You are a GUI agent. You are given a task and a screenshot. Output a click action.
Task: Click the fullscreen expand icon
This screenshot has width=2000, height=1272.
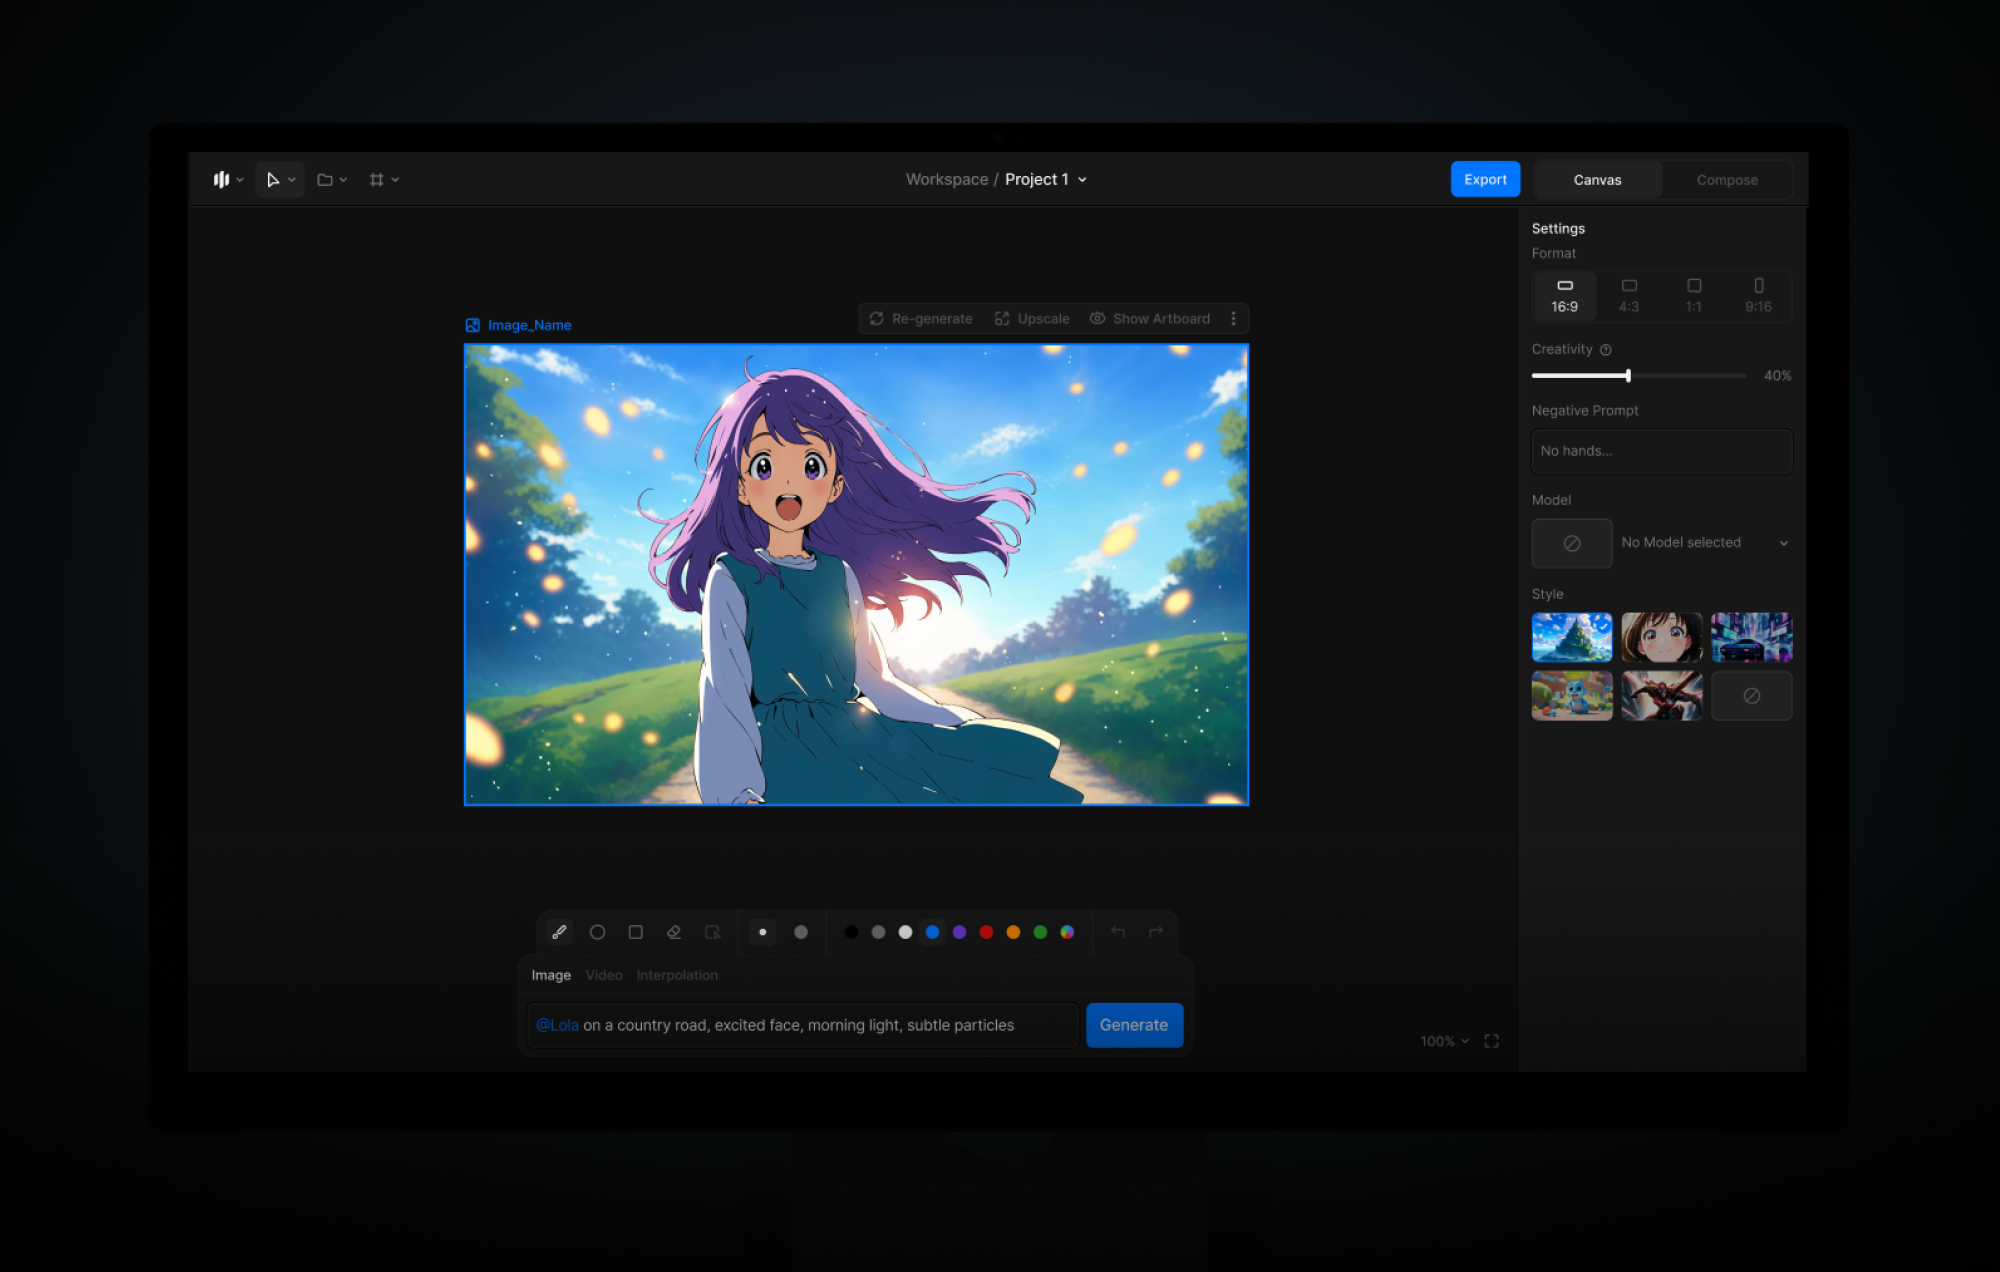tap(1491, 1041)
